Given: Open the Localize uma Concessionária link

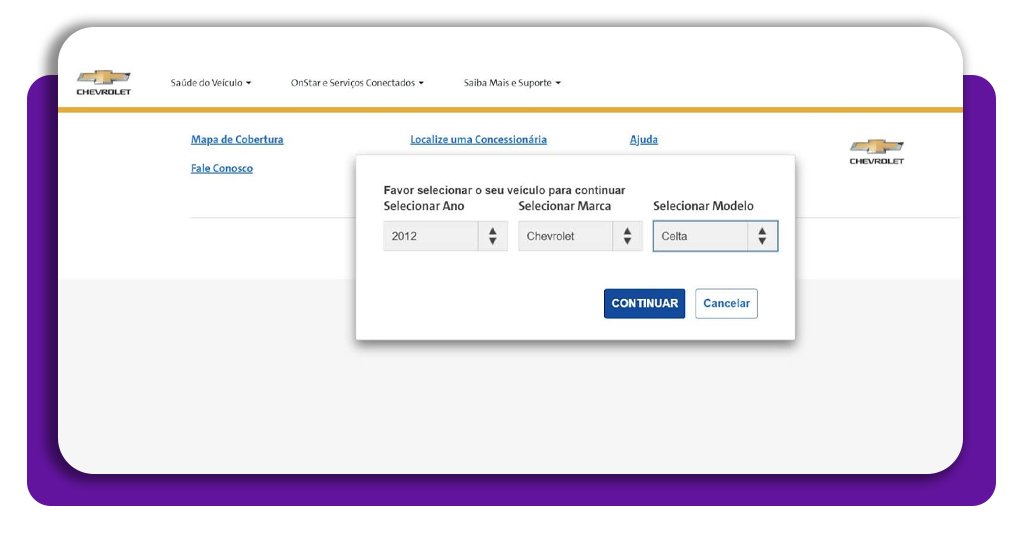Looking at the screenshot, I should point(478,140).
